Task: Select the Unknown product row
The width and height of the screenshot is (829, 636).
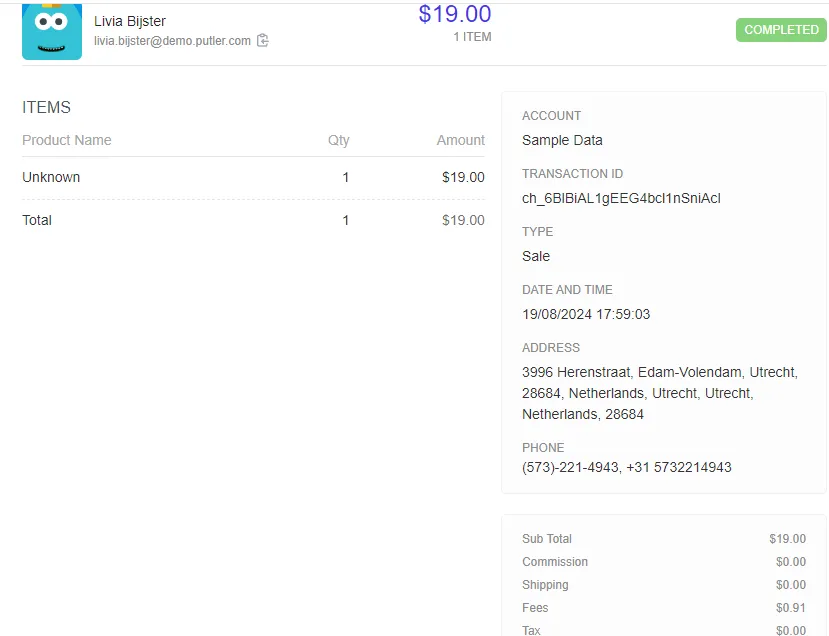Action: tap(253, 178)
